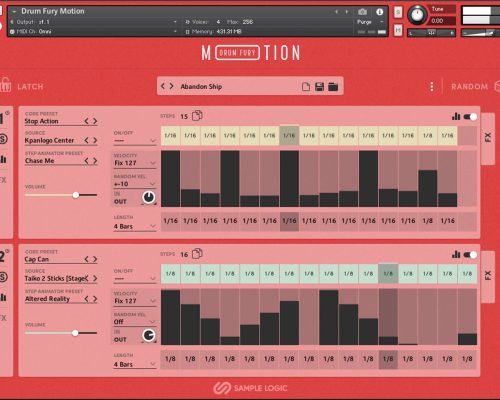Toggle track 1 sequencer power switch
This screenshot has width=500, height=400.
coord(470,117)
